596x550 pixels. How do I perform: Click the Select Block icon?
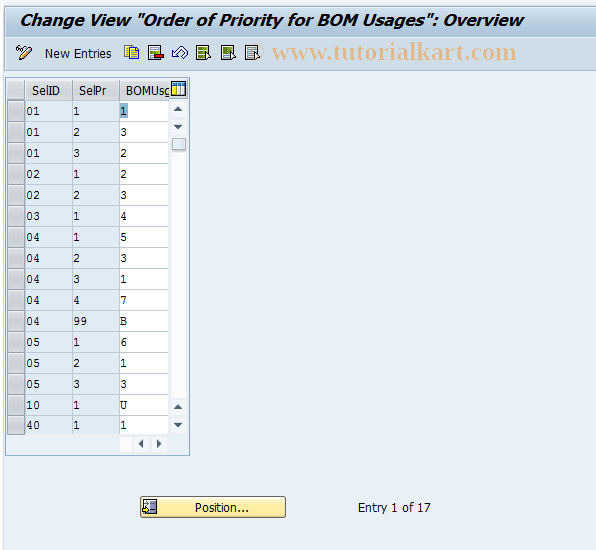click(228, 53)
